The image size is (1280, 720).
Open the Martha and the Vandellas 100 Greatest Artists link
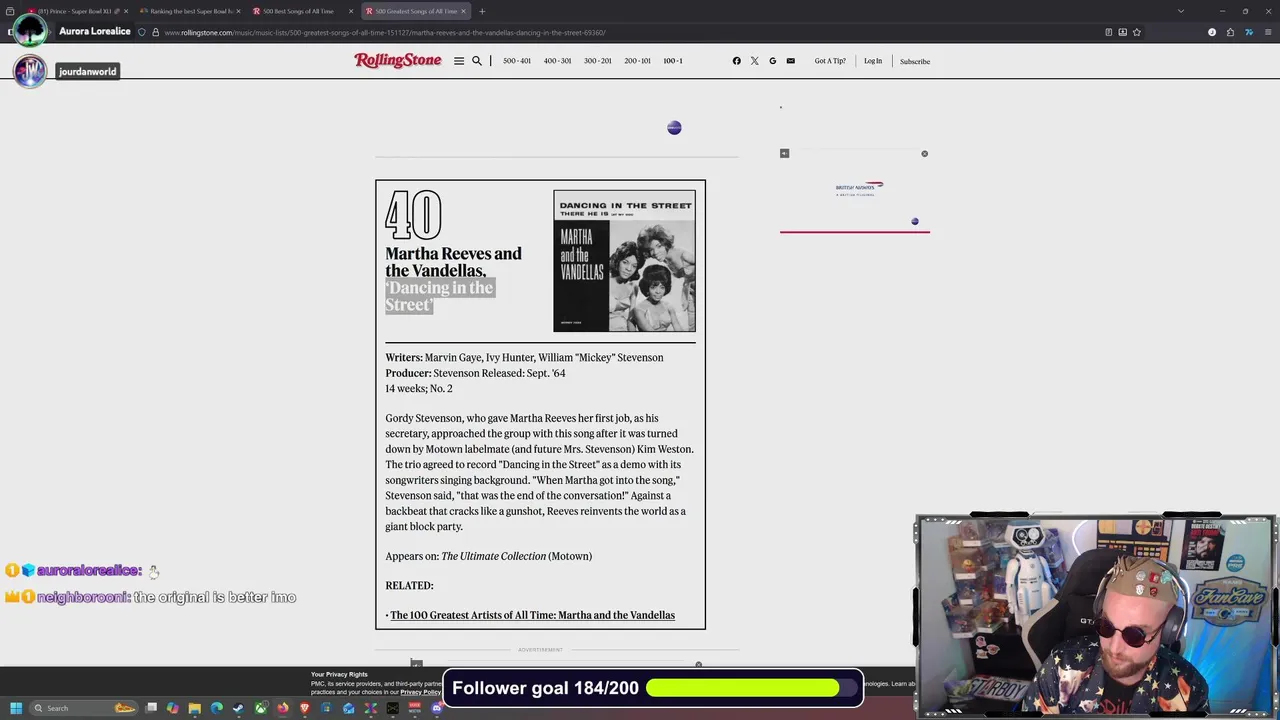click(532, 615)
